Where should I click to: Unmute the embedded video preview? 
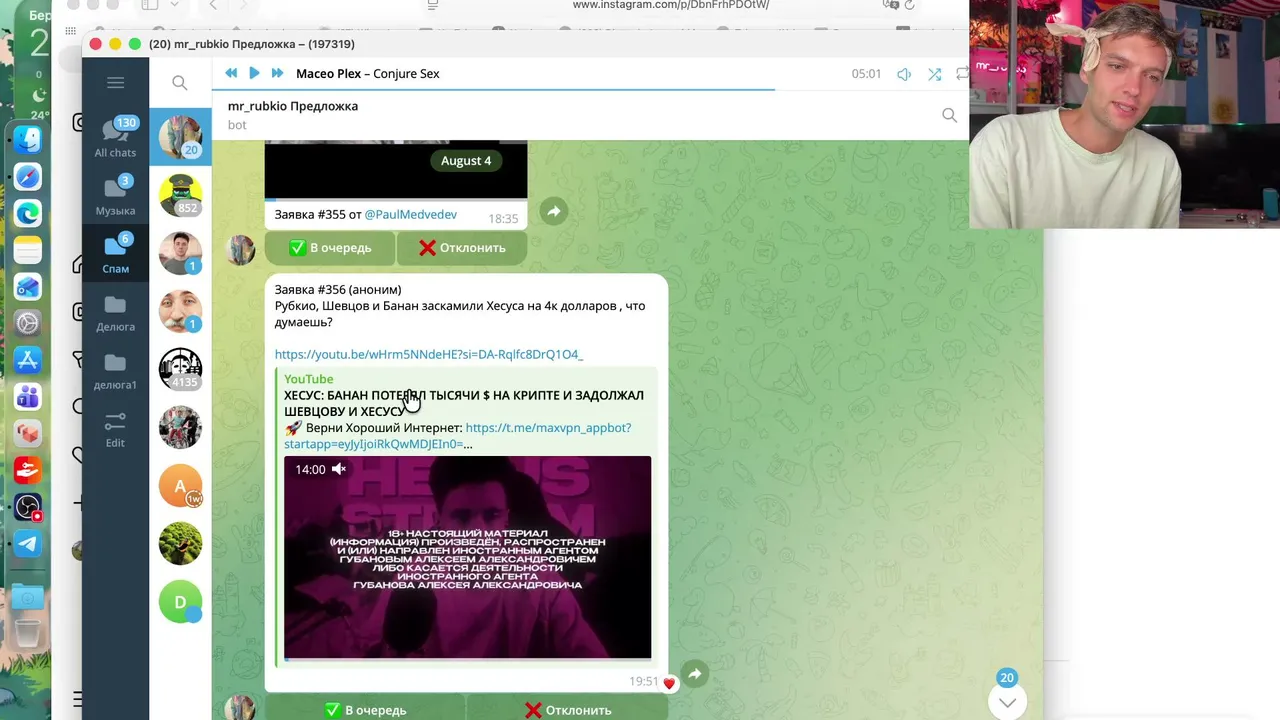(x=339, y=469)
